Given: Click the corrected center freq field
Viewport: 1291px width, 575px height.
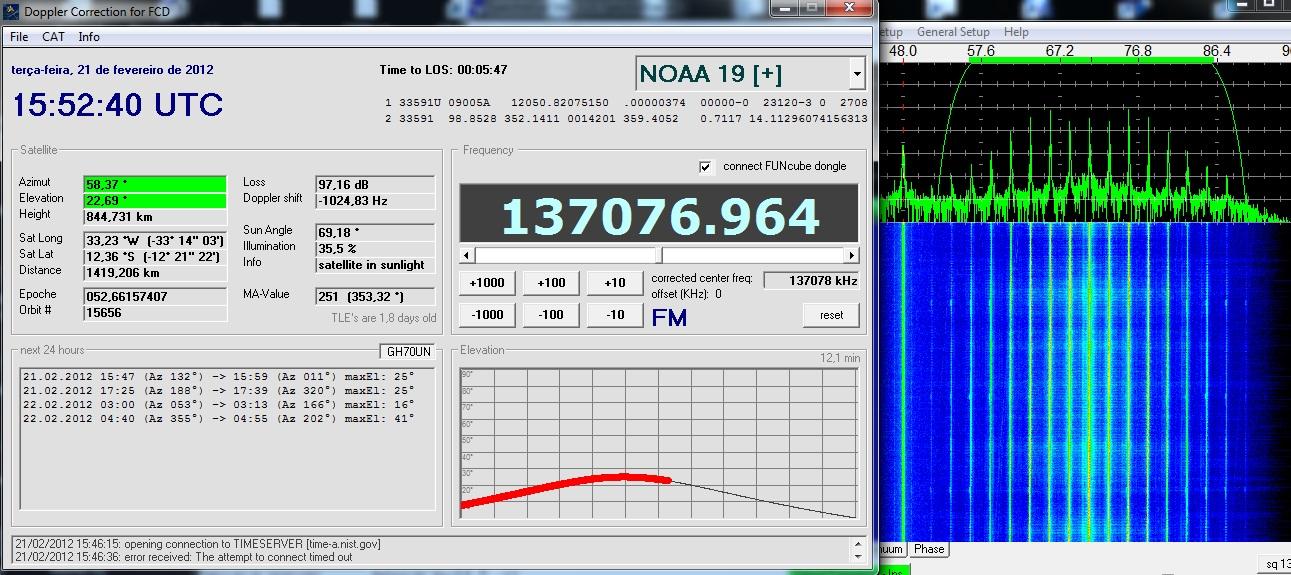Looking at the screenshot, I should [810, 281].
